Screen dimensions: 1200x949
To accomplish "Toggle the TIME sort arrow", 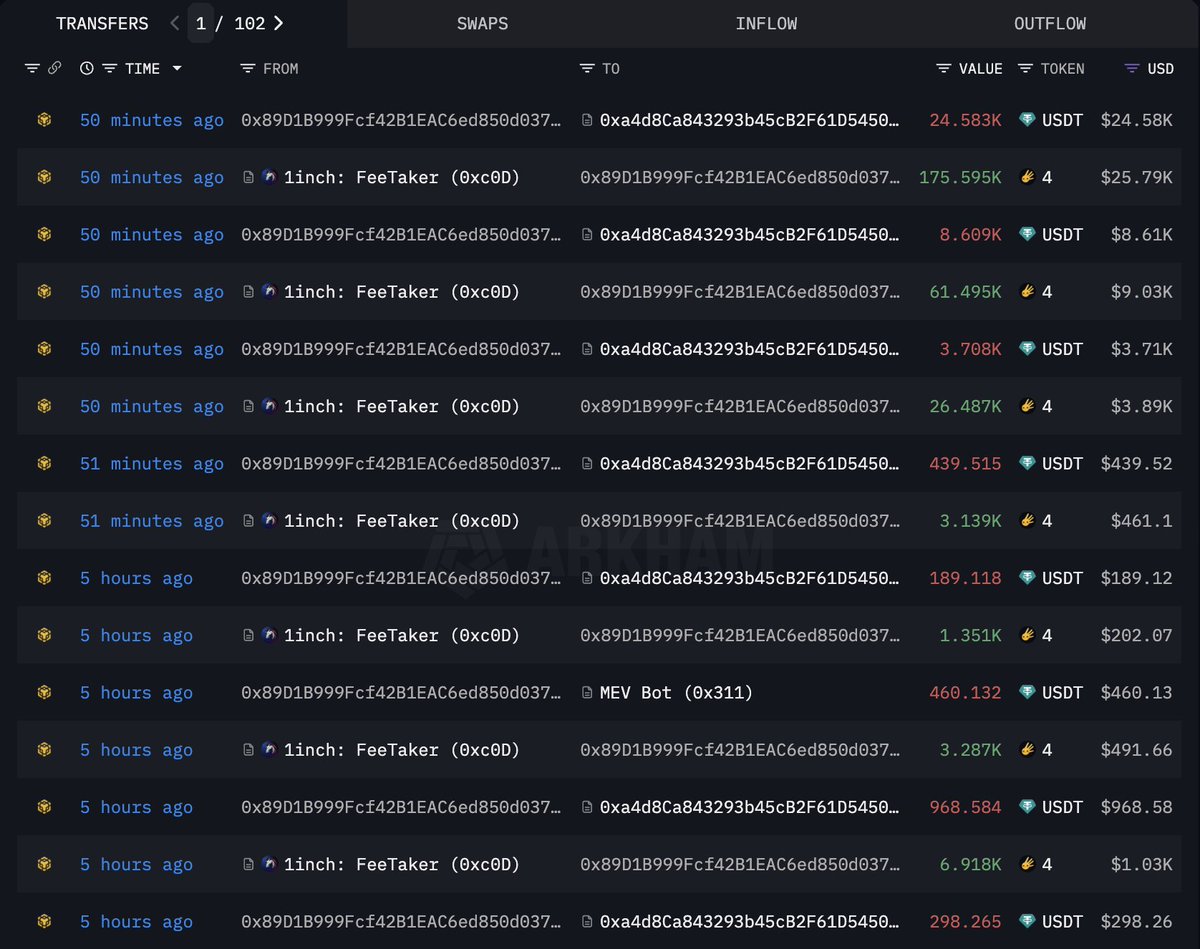I will [177, 69].
